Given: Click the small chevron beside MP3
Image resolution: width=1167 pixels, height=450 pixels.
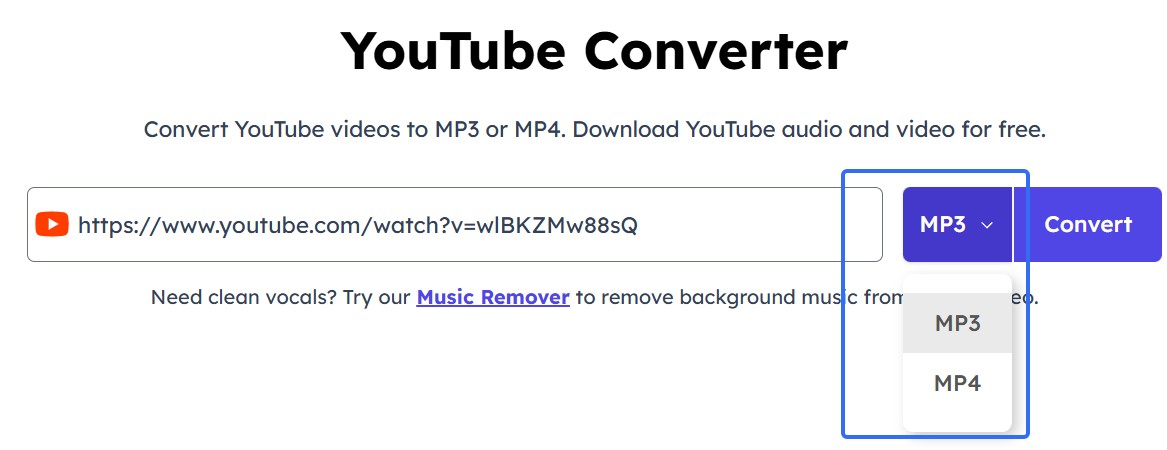Looking at the screenshot, I should pyautogui.click(x=987, y=225).
